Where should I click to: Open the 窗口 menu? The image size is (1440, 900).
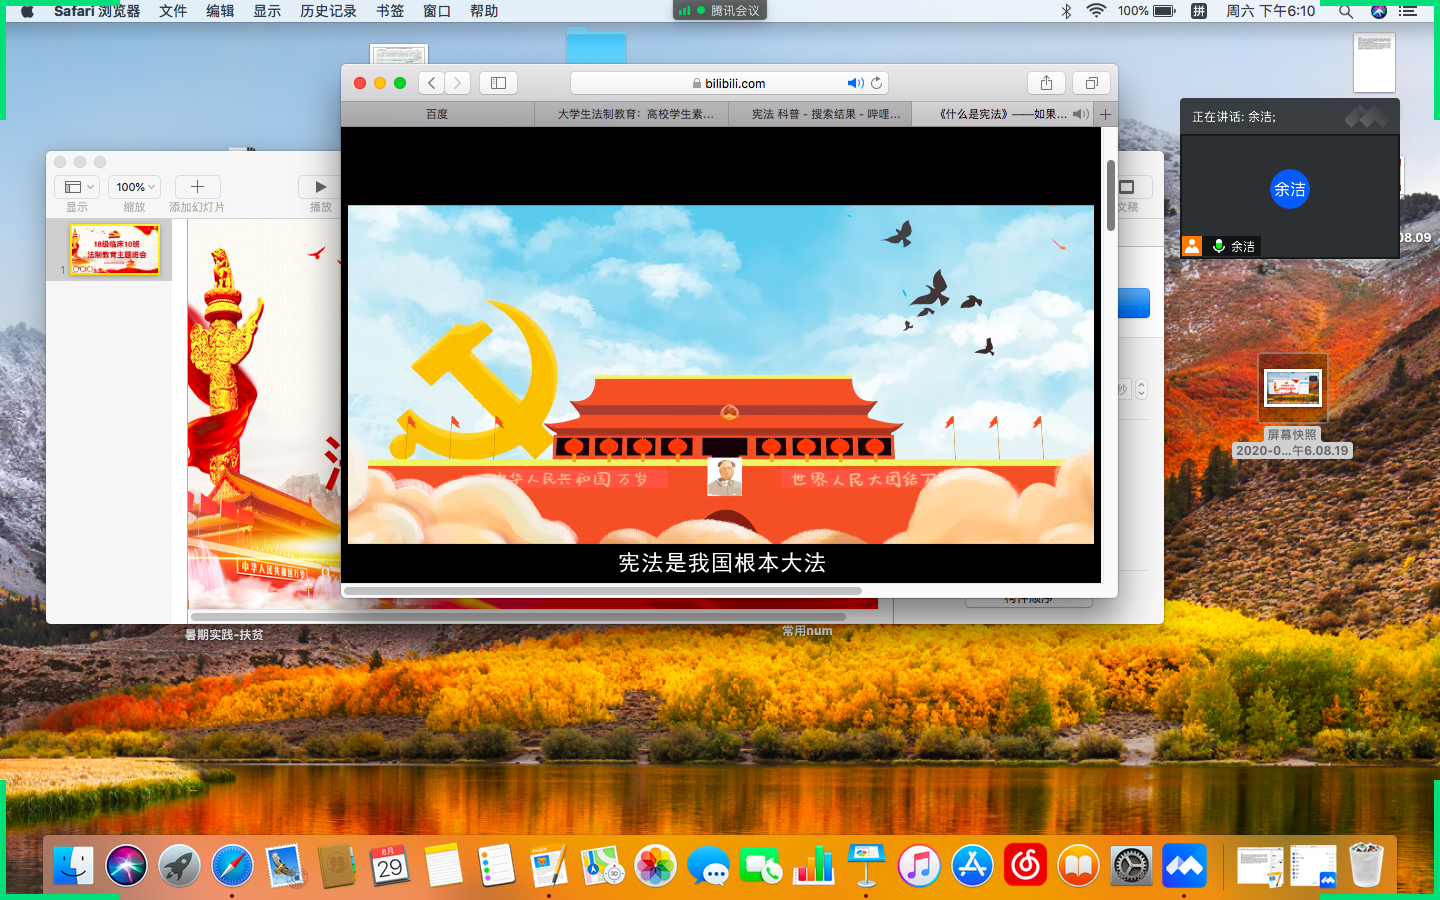(437, 11)
